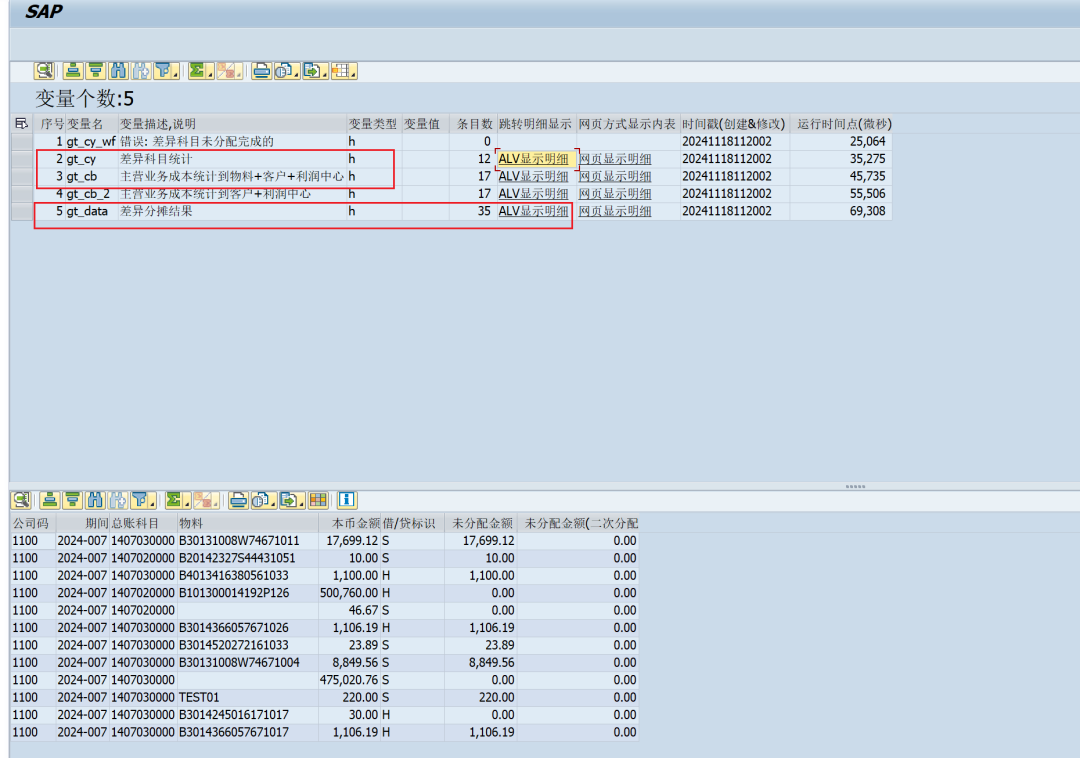Open 网页显示明细 link for gt_cb_2 row

pos(614,193)
